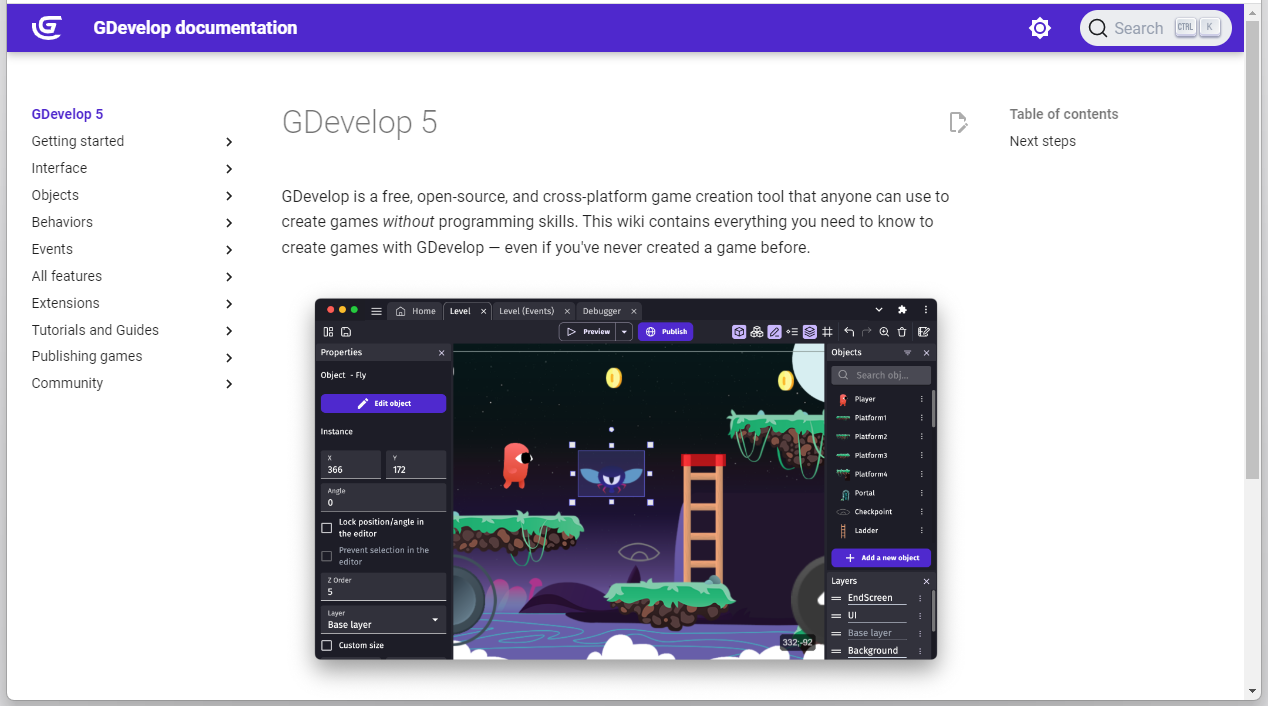
Task: Open the Publishing games sidebar page
Action: [87, 356]
